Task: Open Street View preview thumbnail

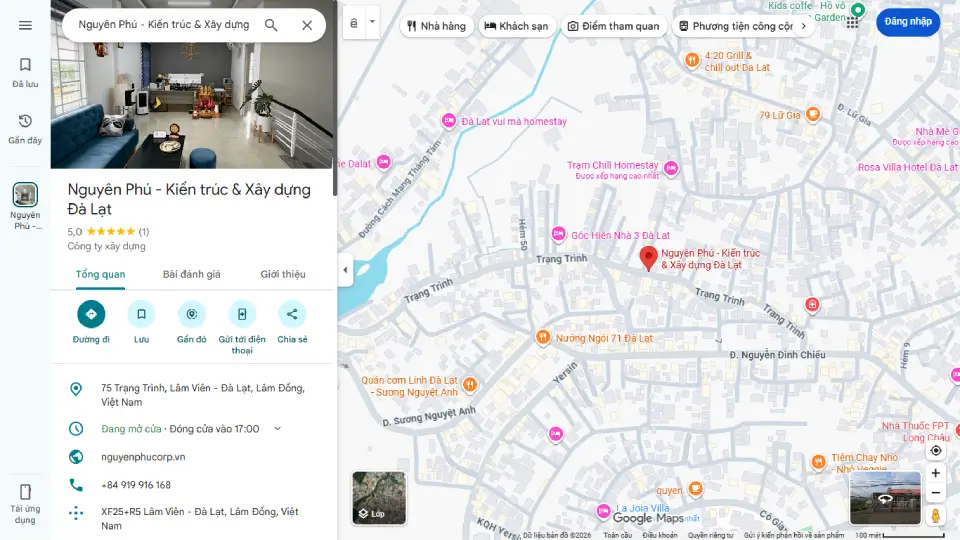Action: [885, 498]
